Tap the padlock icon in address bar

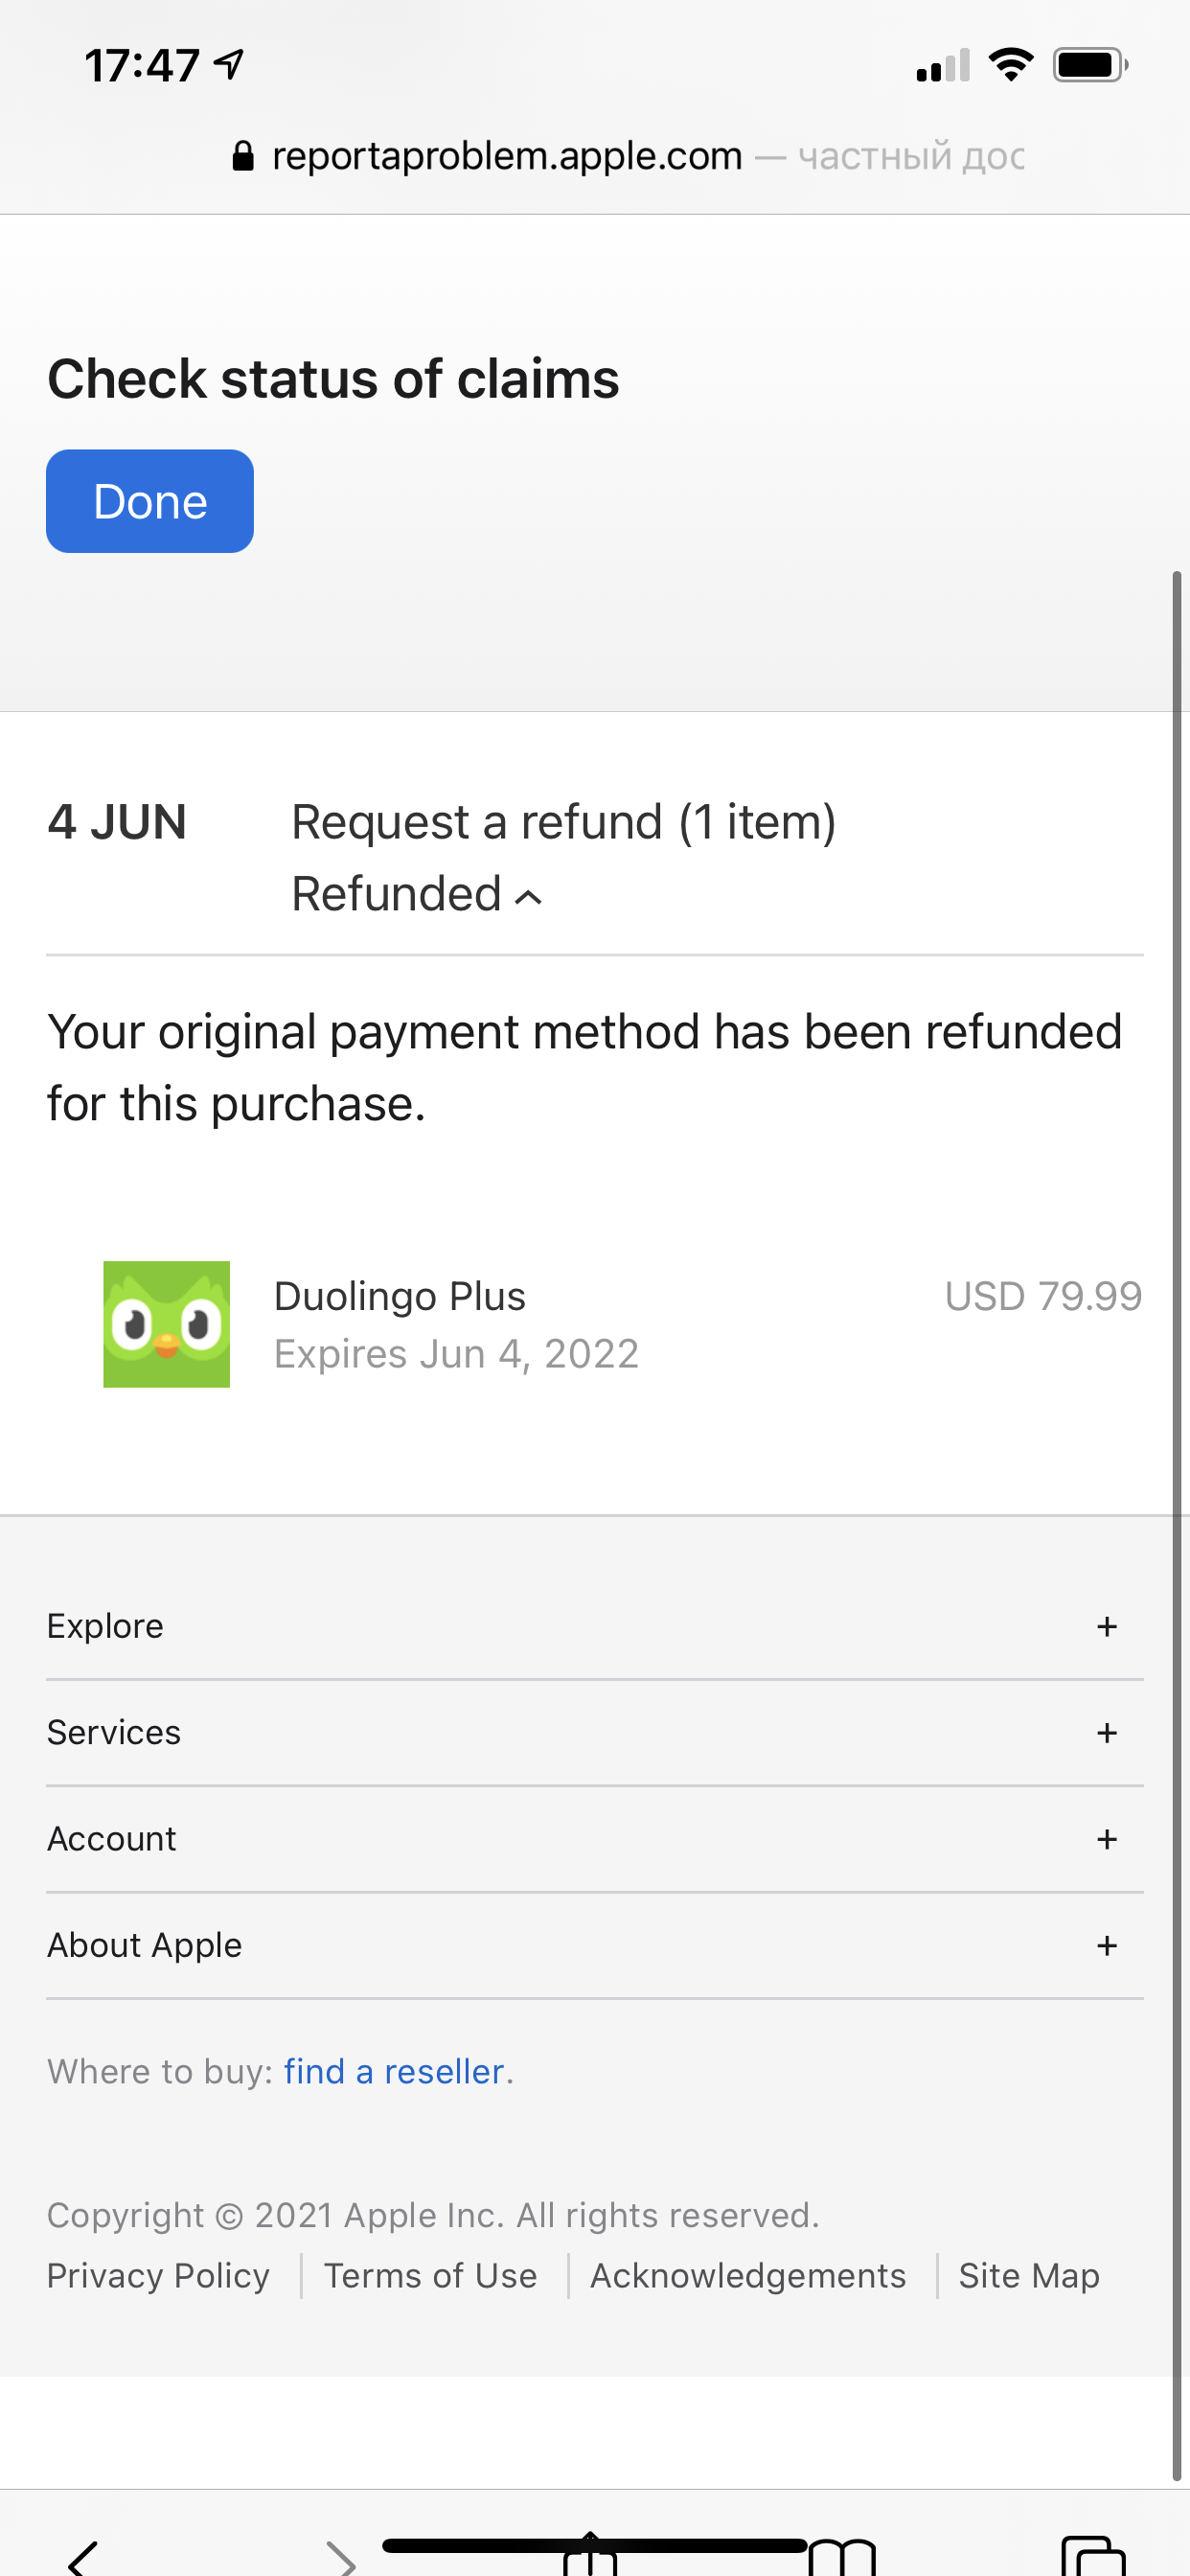pyautogui.click(x=242, y=156)
